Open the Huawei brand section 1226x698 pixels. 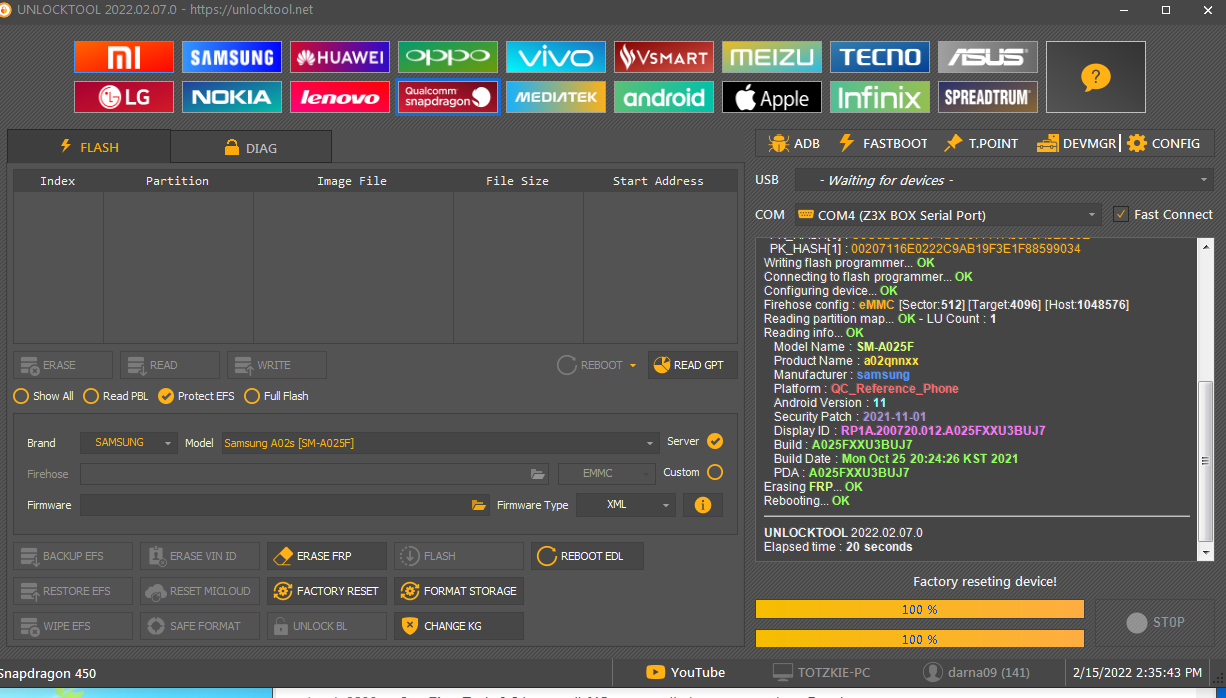[340, 57]
